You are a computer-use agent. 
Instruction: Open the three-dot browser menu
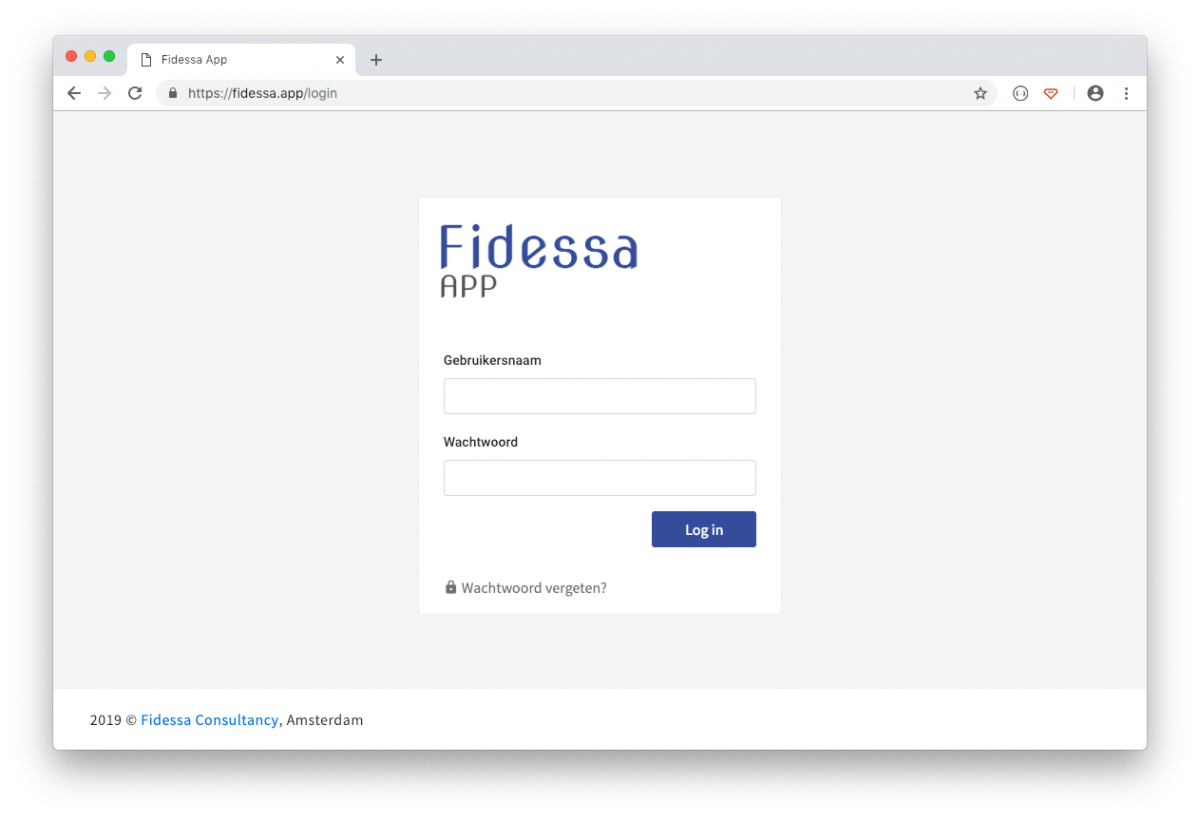pyautogui.click(x=1127, y=92)
